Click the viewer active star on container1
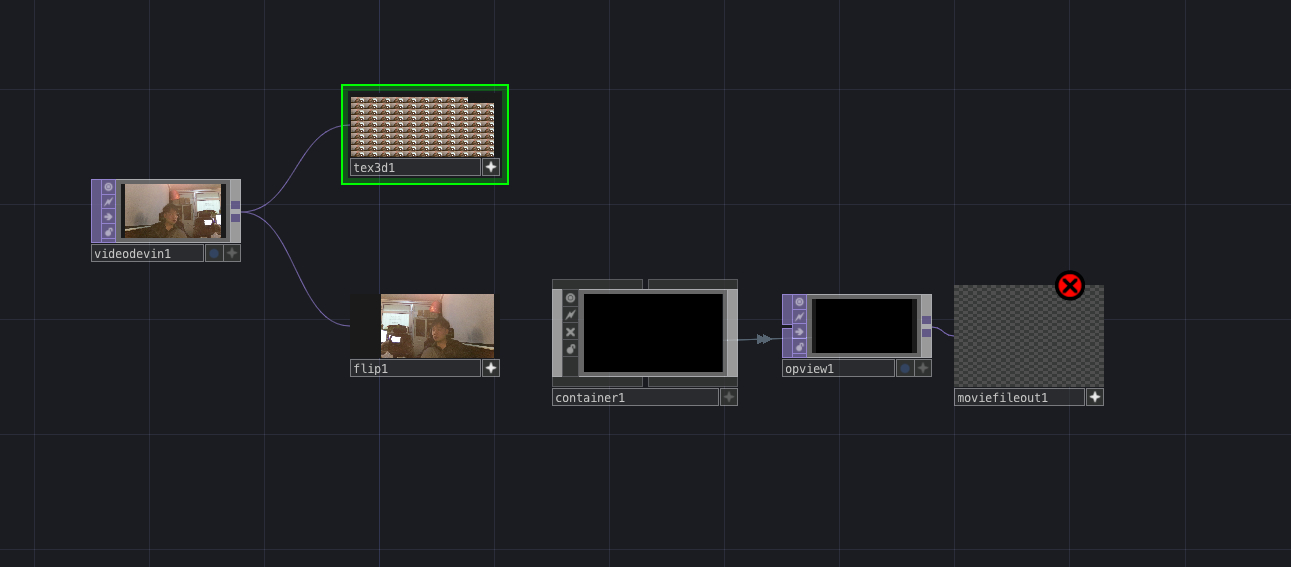1291x567 pixels. click(729, 397)
